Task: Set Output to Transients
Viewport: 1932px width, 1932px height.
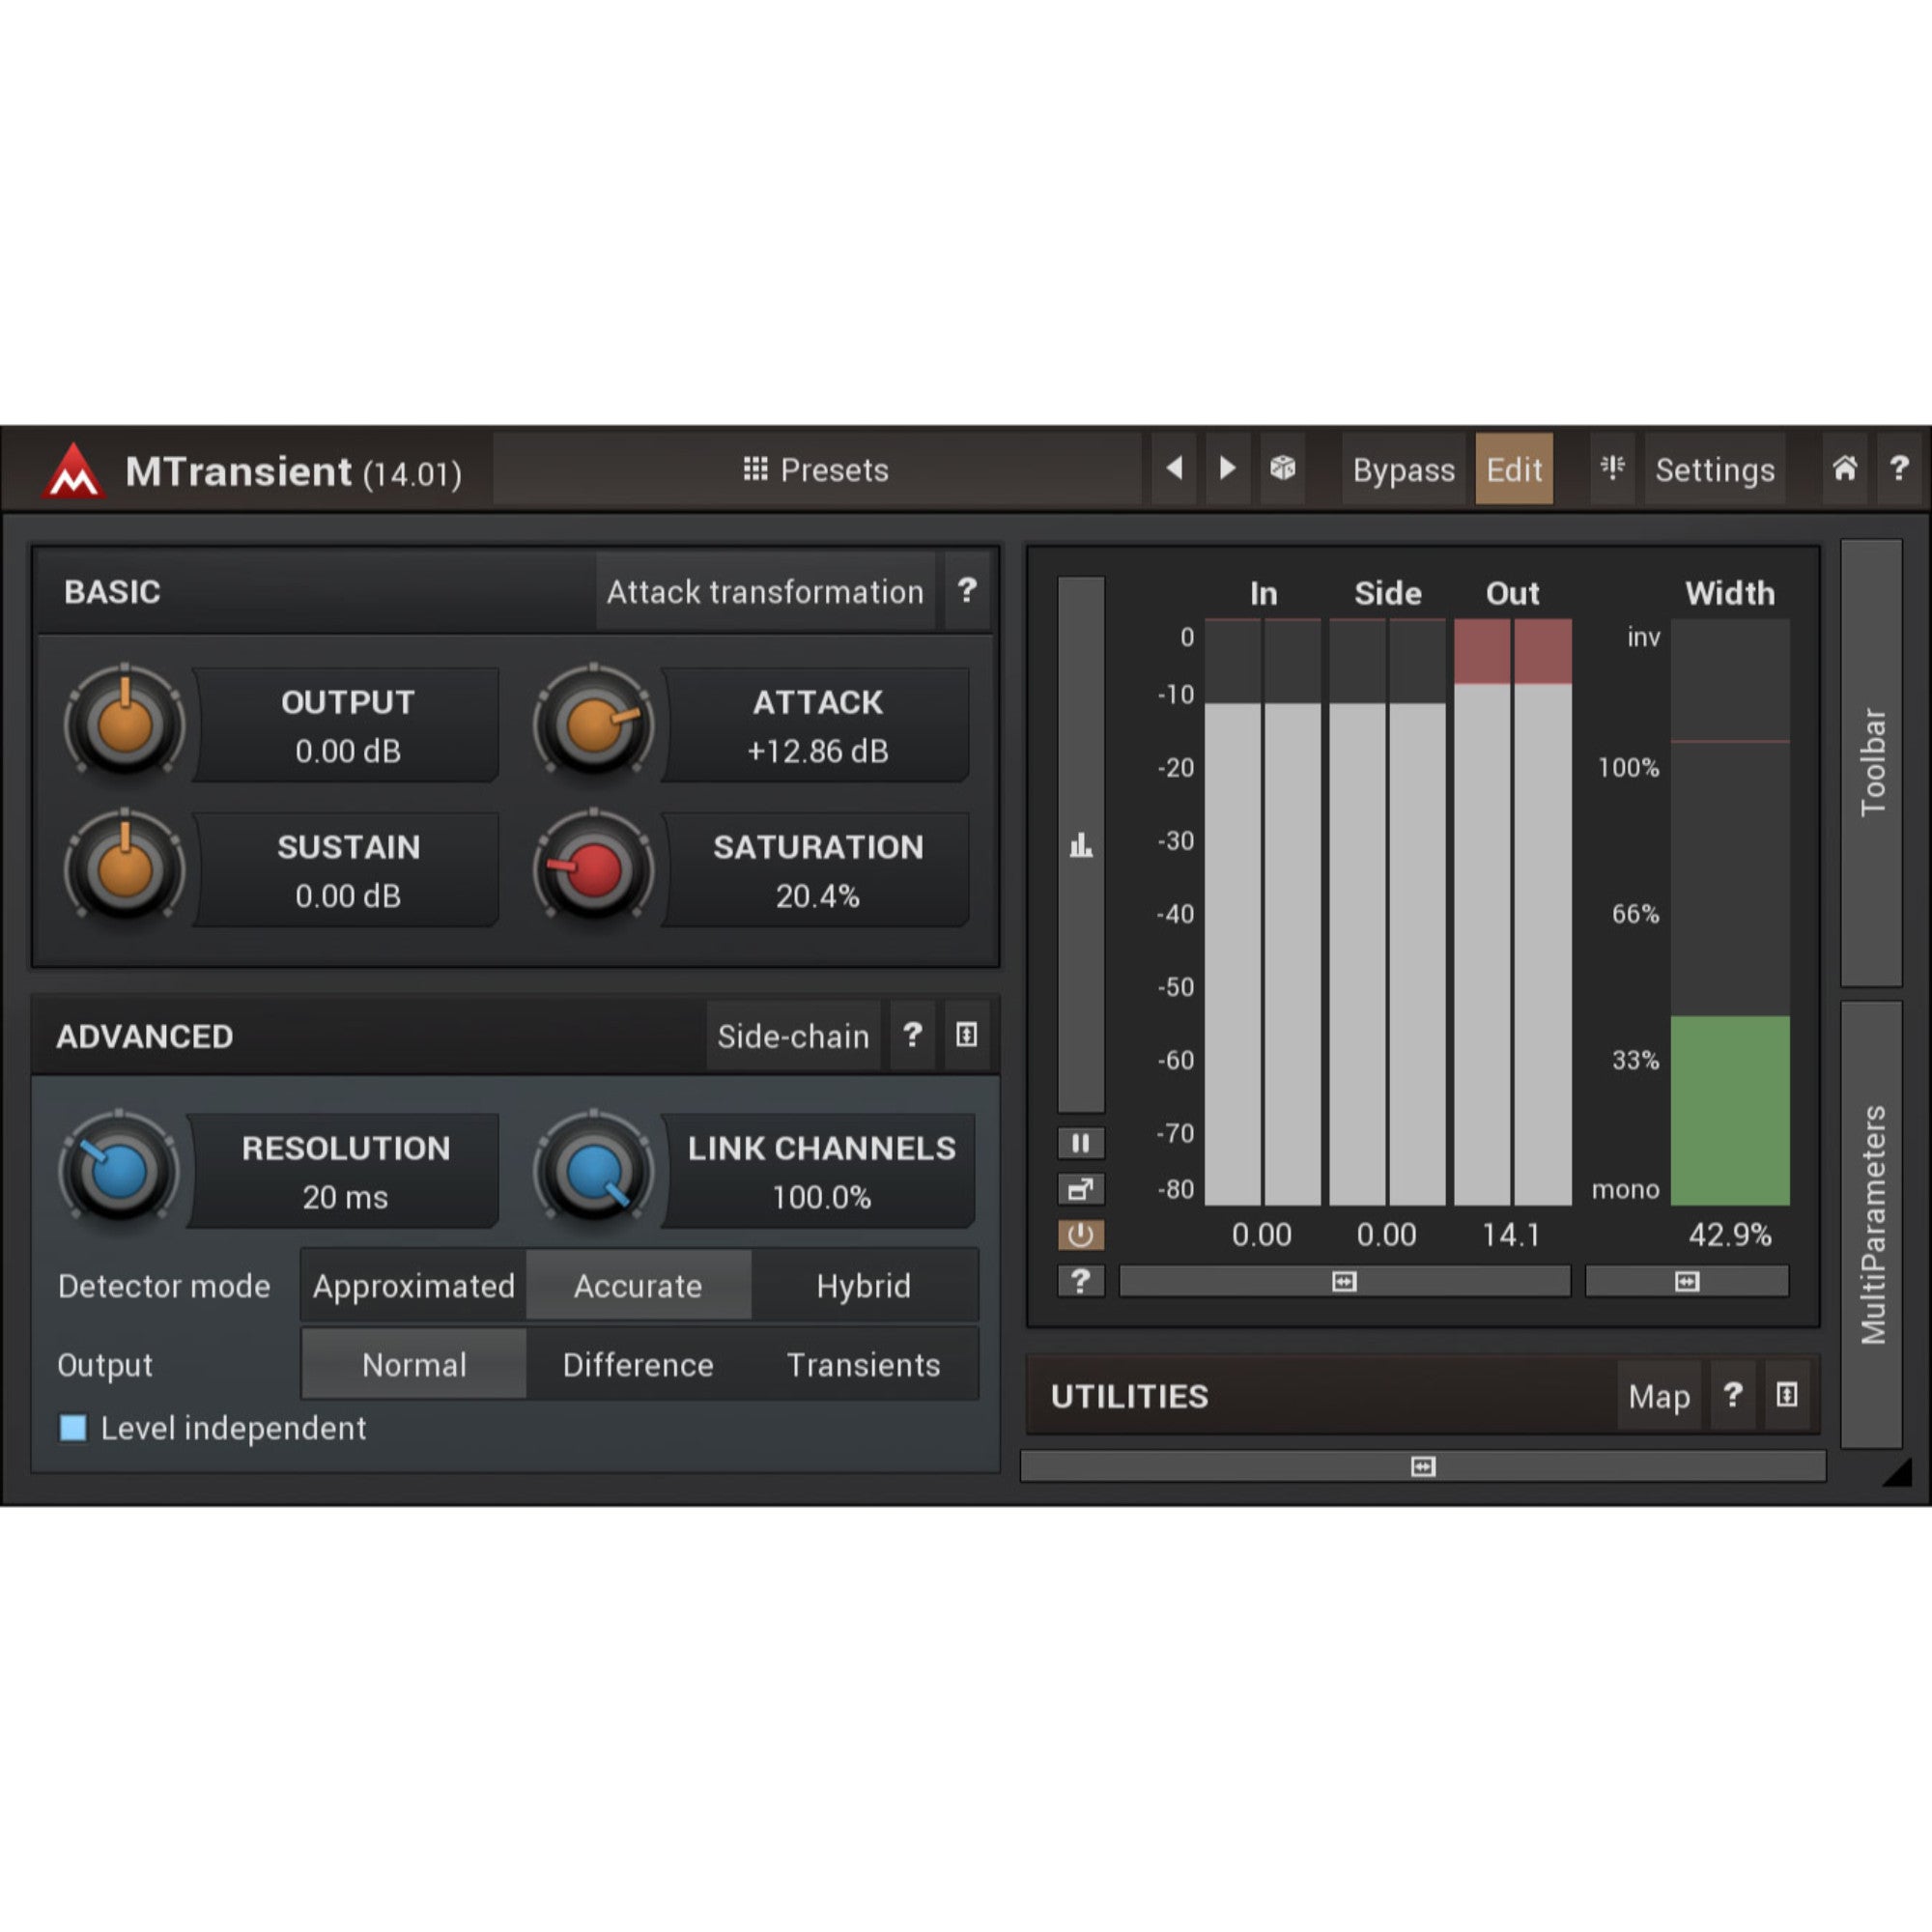Action: [x=864, y=1364]
